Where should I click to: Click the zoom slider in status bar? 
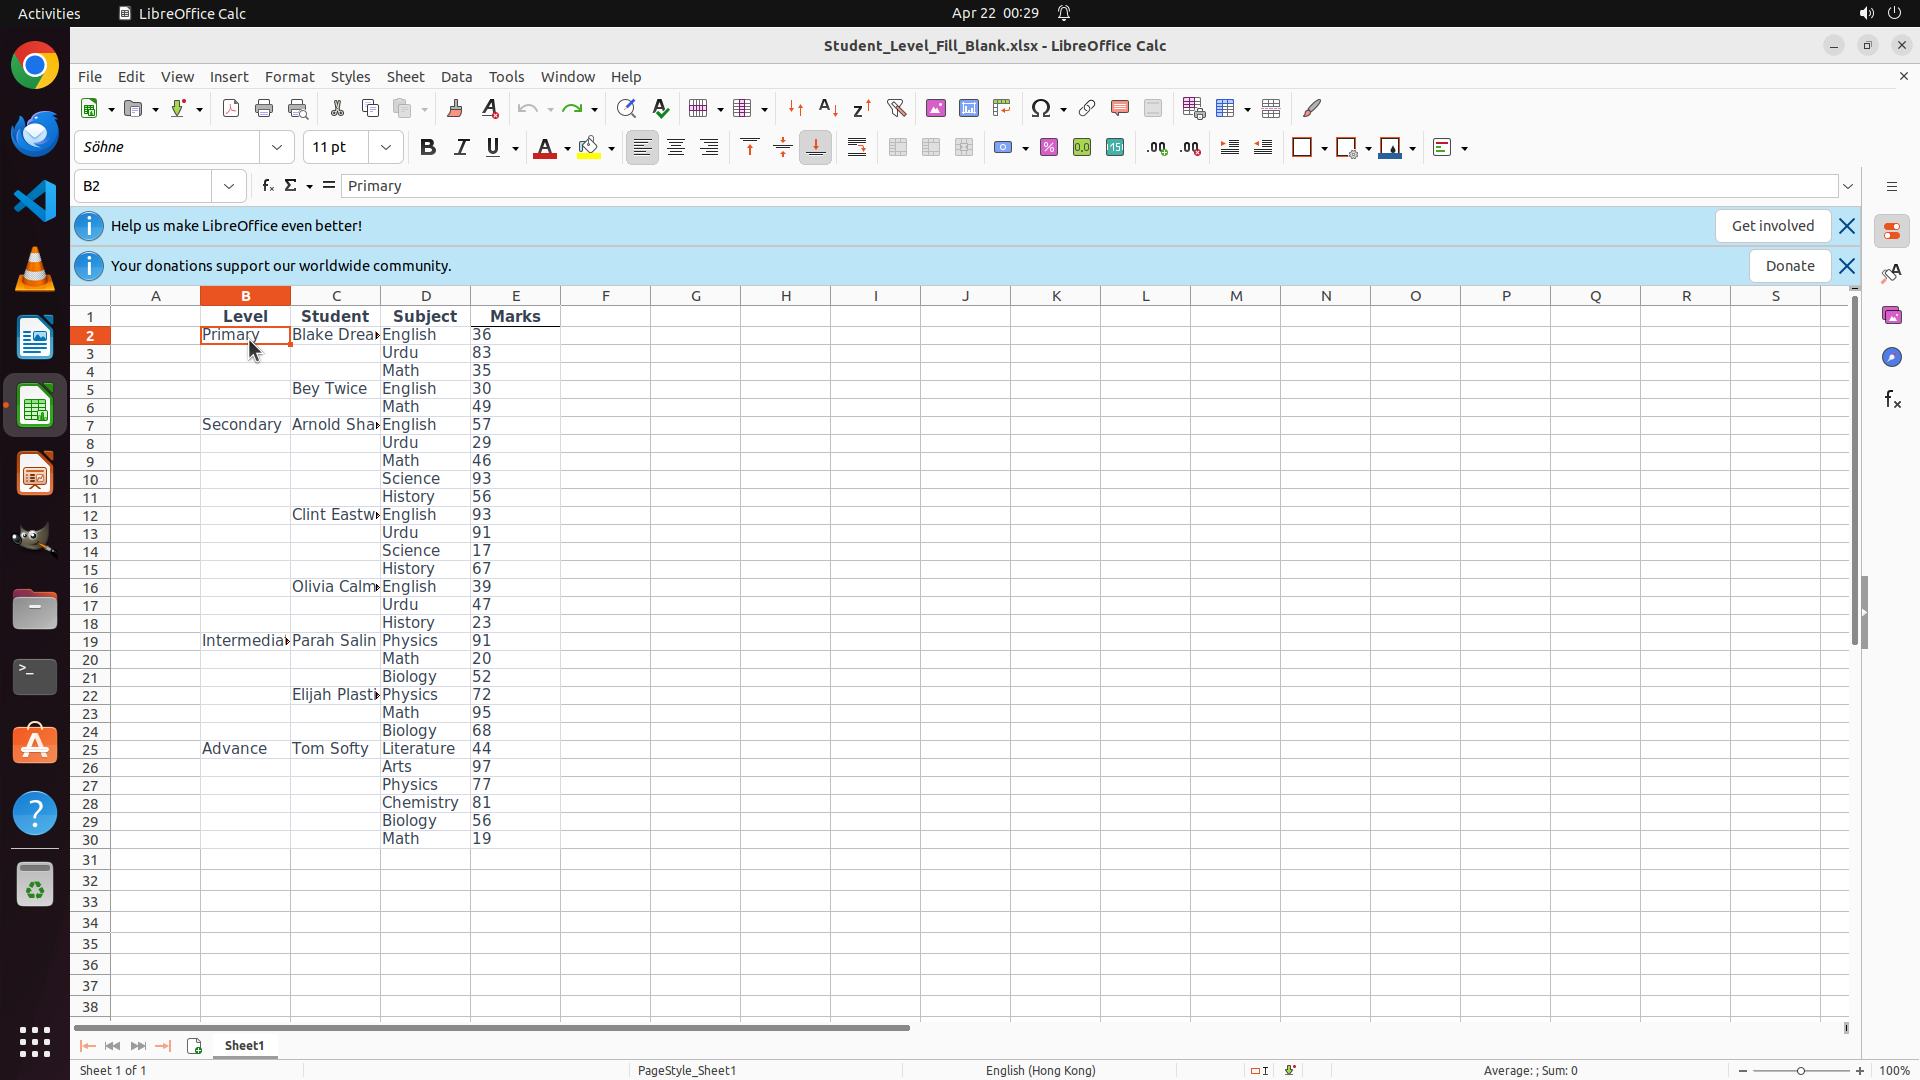tap(1801, 1071)
